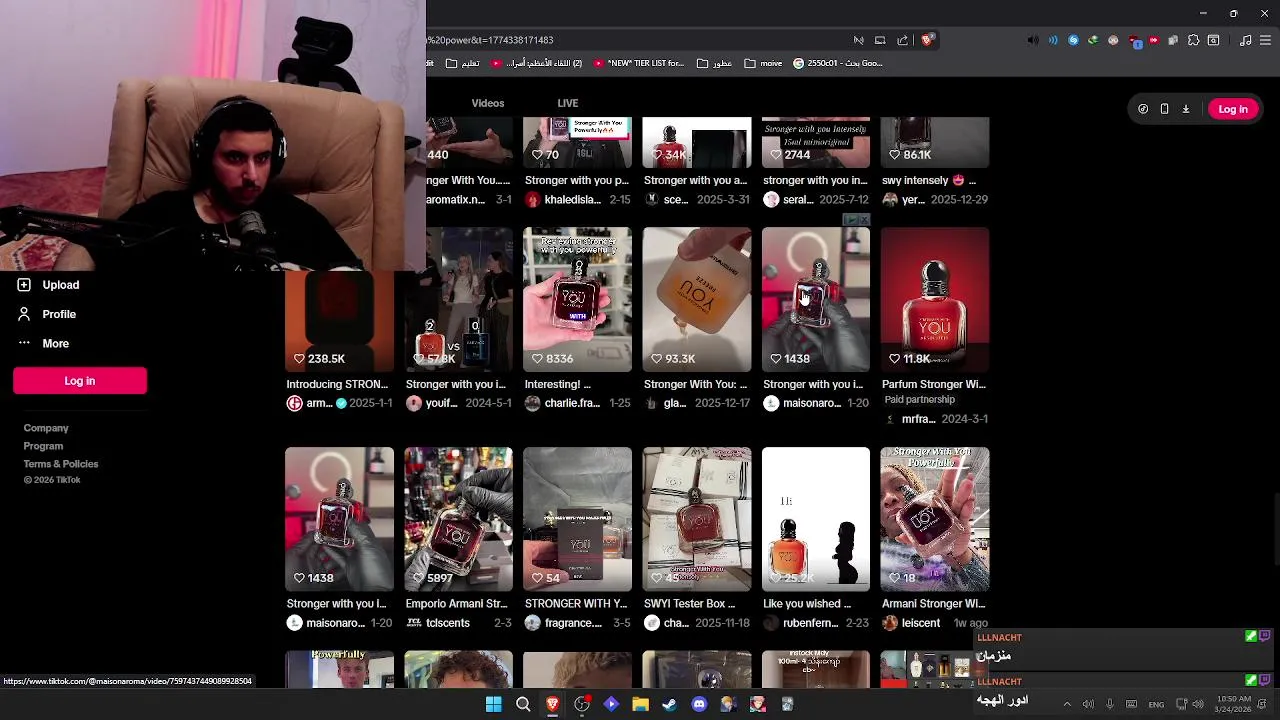Viewport: 1280px width, 720px height.
Task: Open the browser hamburger menu
Action: pyautogui.click(x=1264, y=40)
